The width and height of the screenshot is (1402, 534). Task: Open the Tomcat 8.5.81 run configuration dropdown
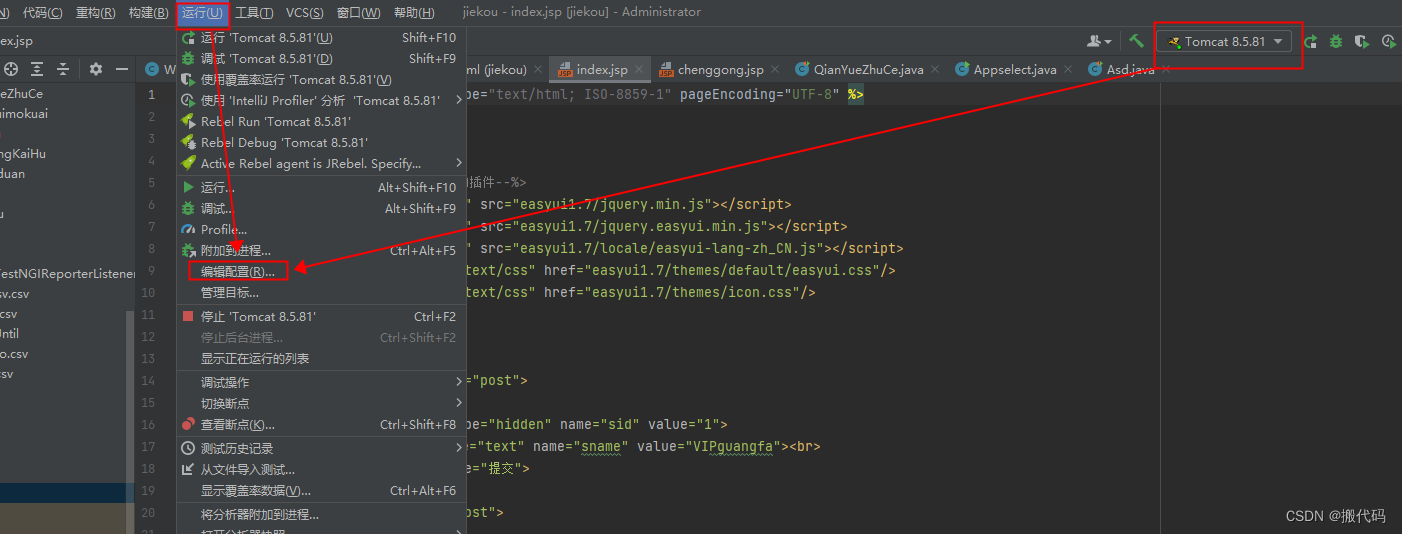pyautogui.click(x=1224, y=41)
